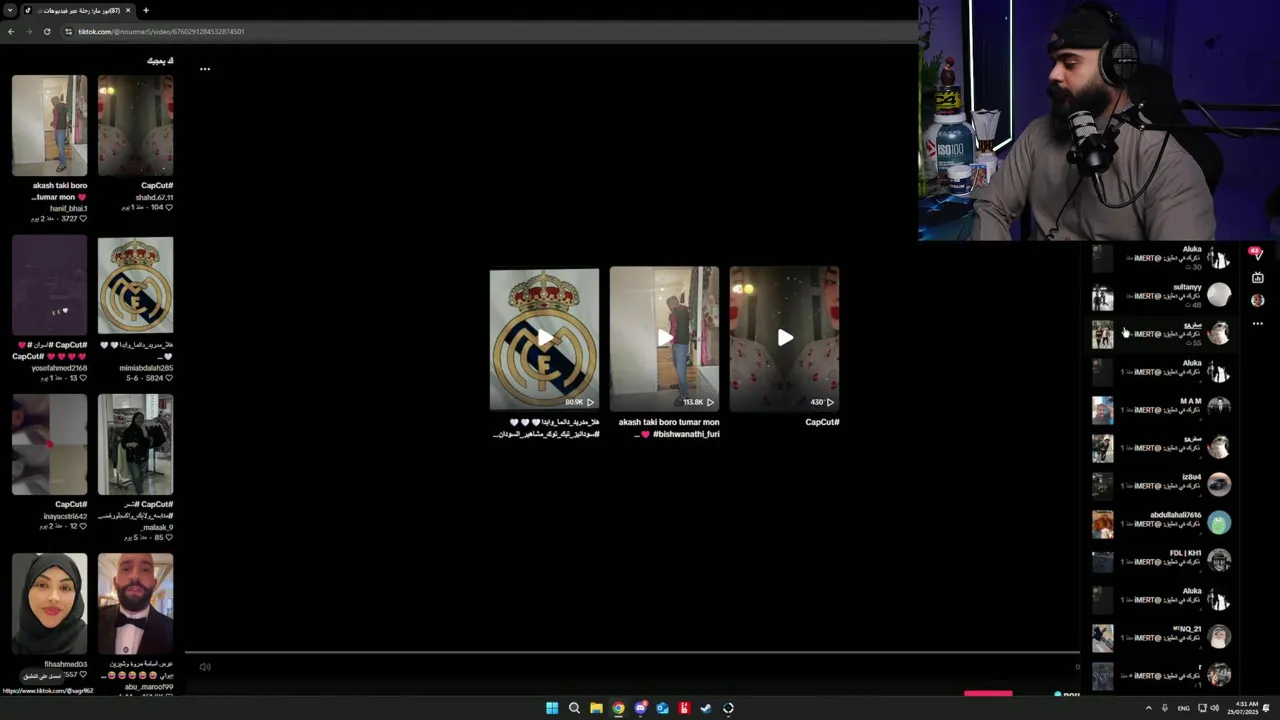The image size is (1280, 720).
Task: Click iz8u4 car avatar
Action: [x=1219, y=485]
